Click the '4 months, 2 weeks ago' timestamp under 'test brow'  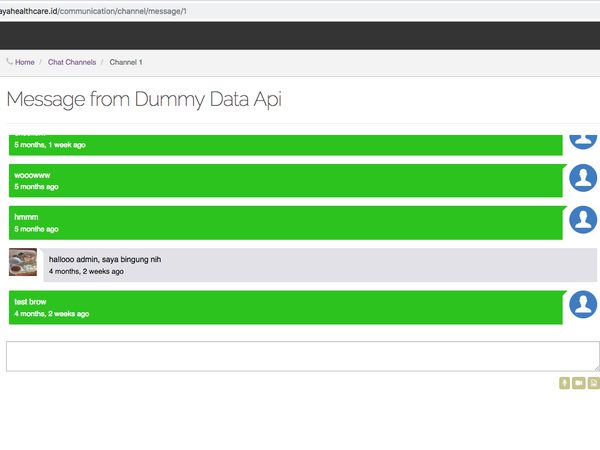(x=52, y=314)
